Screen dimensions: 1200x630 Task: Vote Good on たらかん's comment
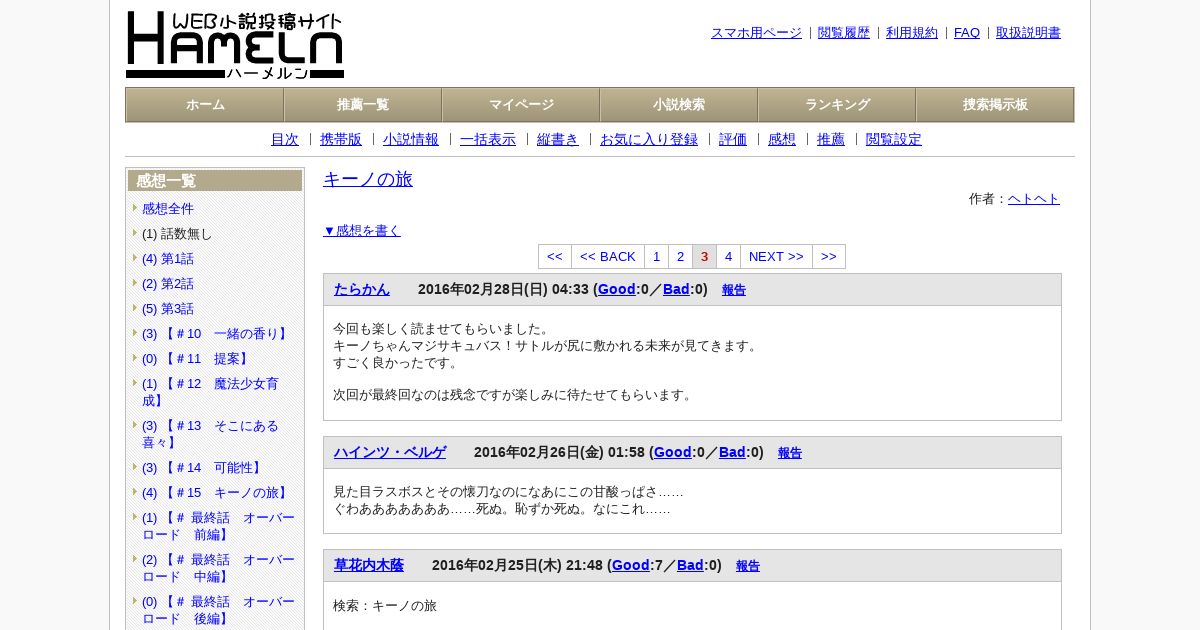617,289
